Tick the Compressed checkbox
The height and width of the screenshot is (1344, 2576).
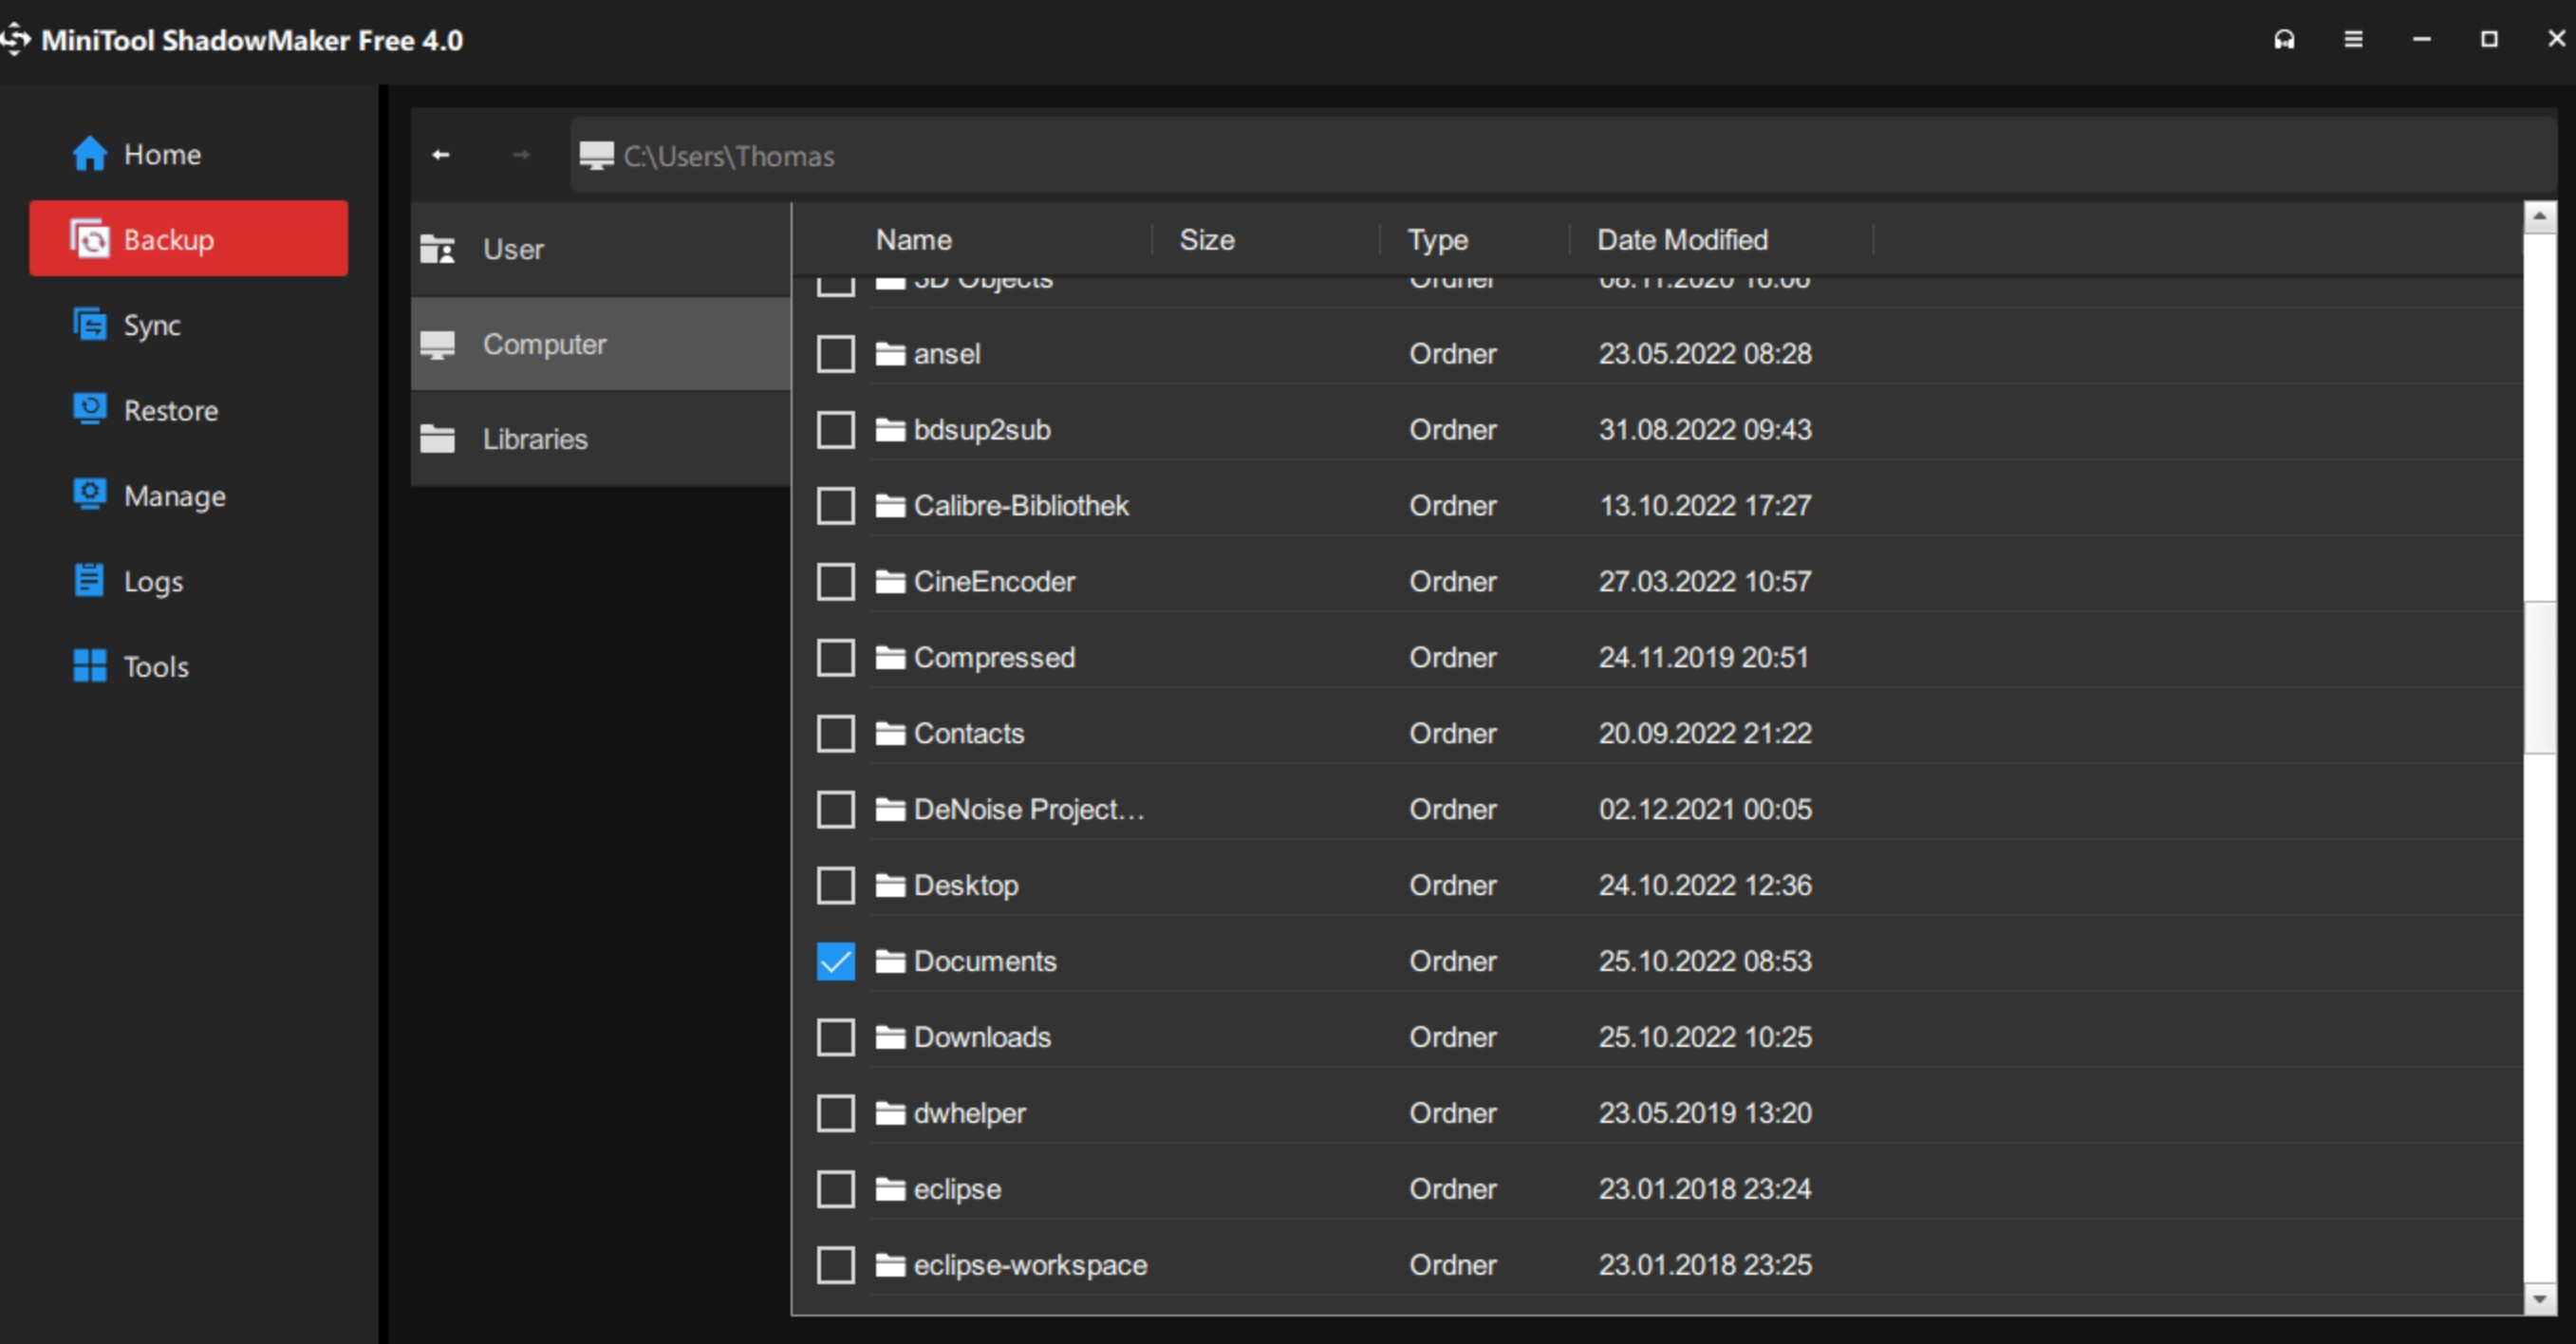tap(835, 658)
